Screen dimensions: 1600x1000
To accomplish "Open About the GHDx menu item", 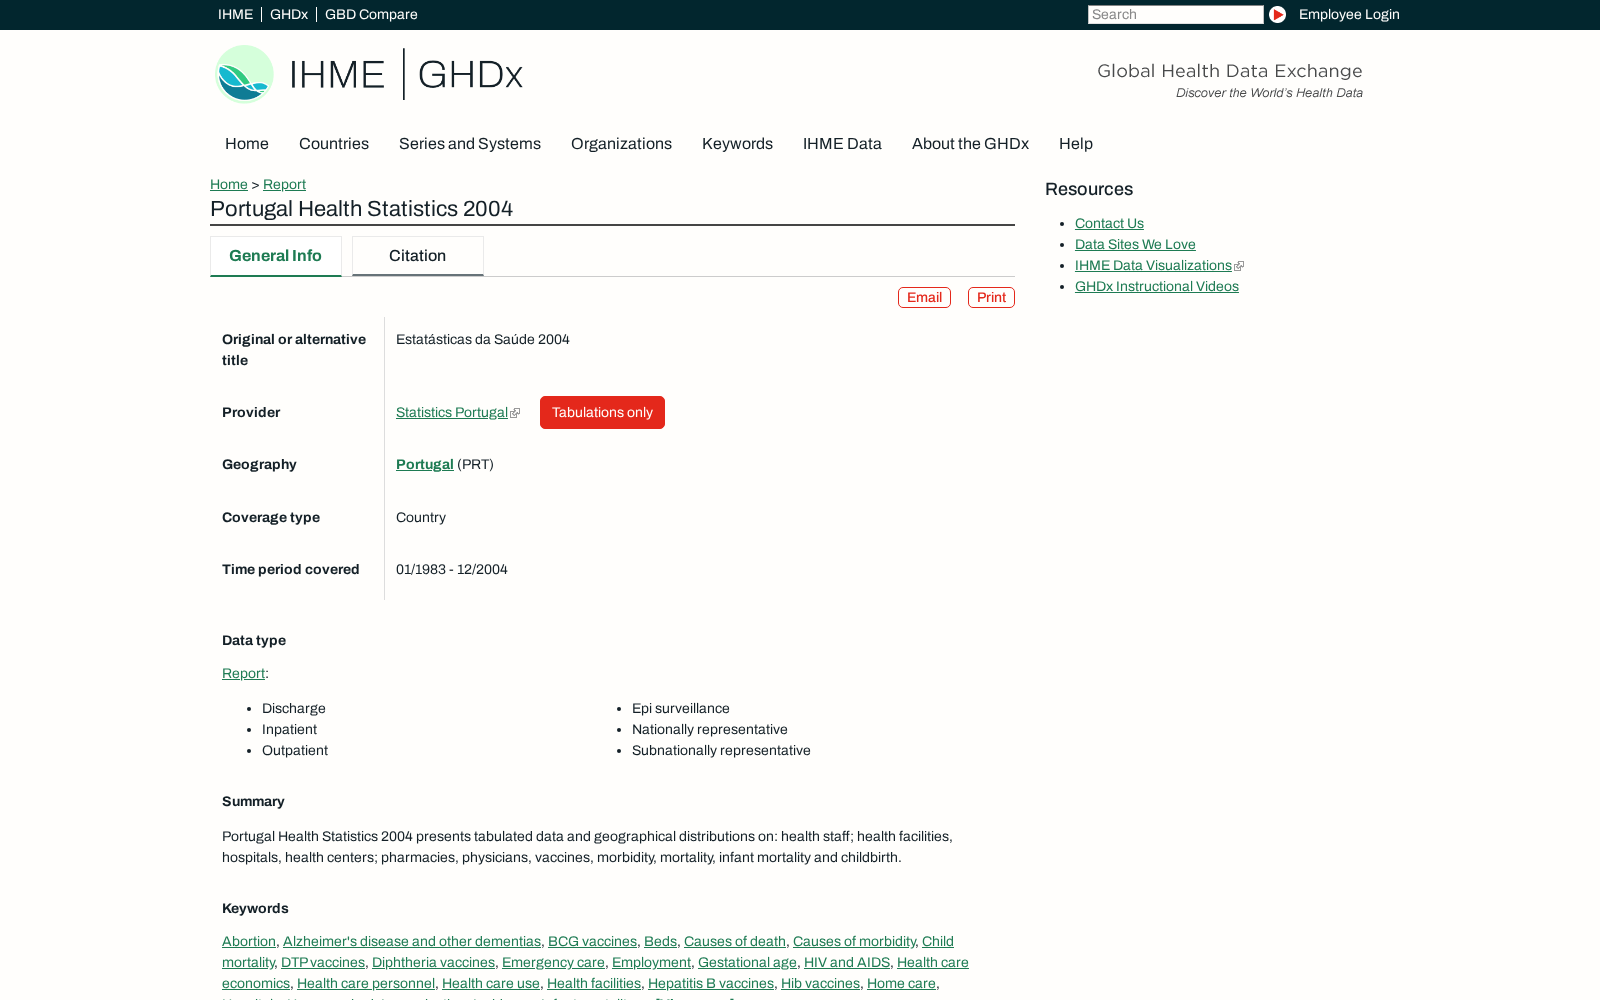I will 970,144.
